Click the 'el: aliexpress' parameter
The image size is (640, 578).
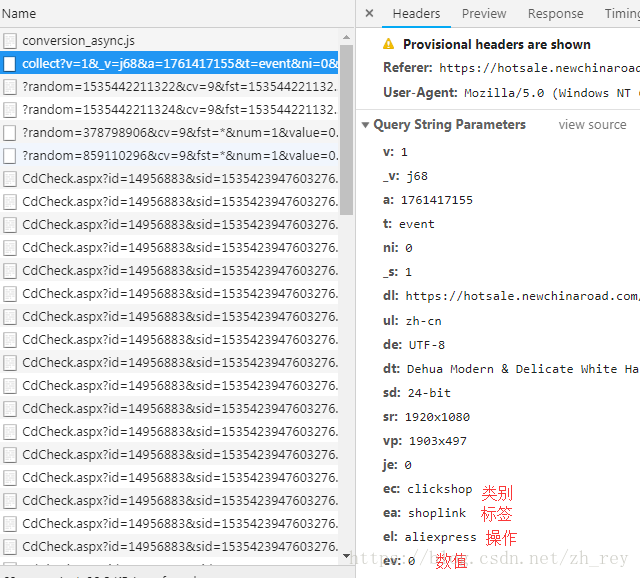click(x=430, y=537)
